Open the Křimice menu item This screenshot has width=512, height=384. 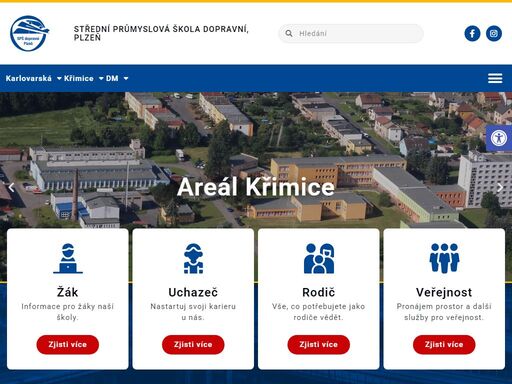79,78
